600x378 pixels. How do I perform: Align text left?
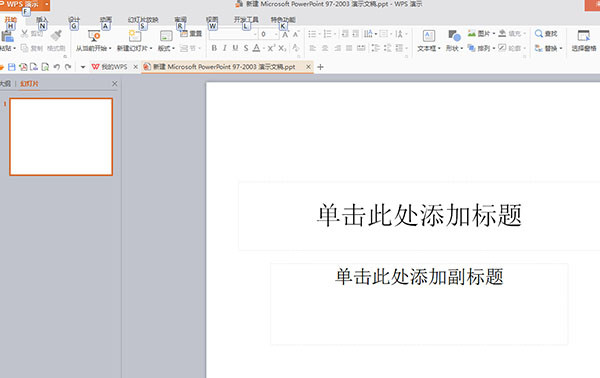tap(313, 48)
